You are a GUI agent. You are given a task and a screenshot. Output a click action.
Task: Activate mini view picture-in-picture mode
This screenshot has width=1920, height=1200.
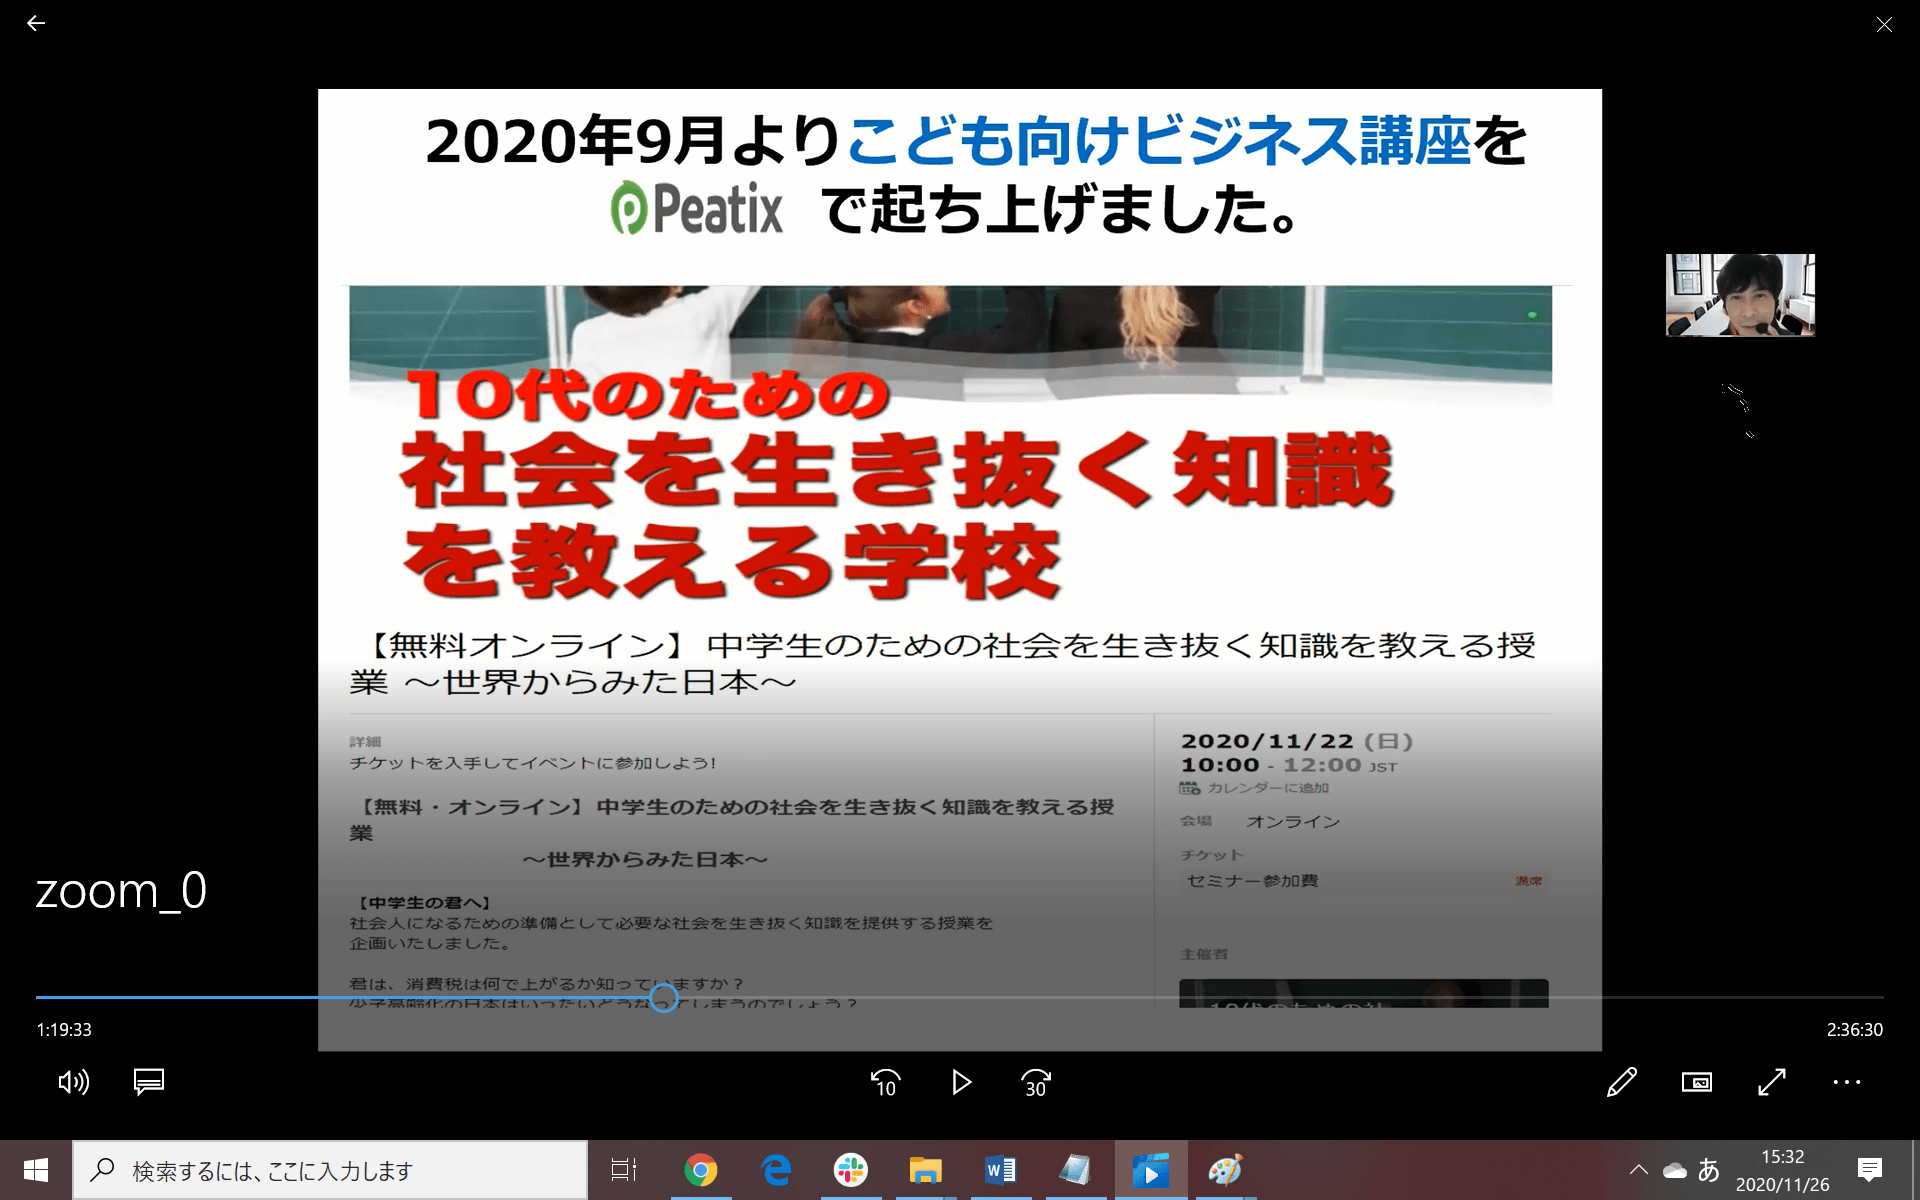[x=1696, y=1082]
